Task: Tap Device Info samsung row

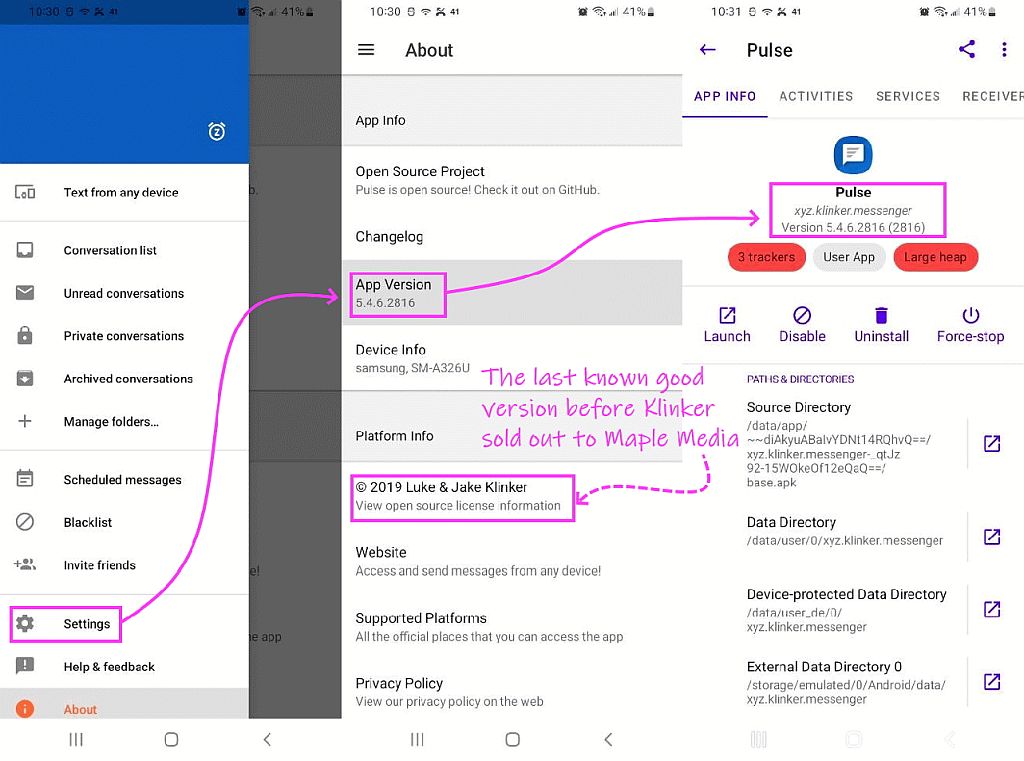Action: [512, 359]
